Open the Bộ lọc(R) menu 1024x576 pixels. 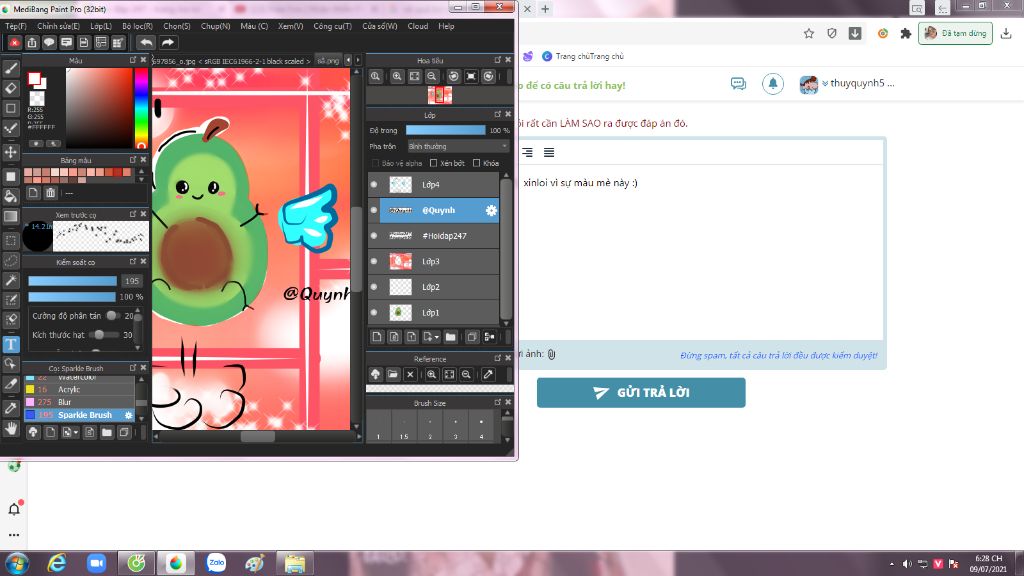coord(137,26)
